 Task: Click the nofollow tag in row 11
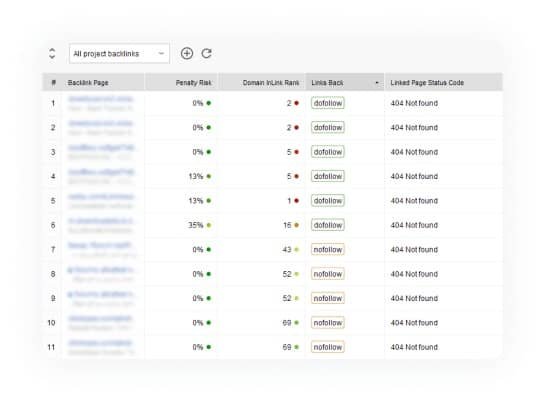[328, 347]
